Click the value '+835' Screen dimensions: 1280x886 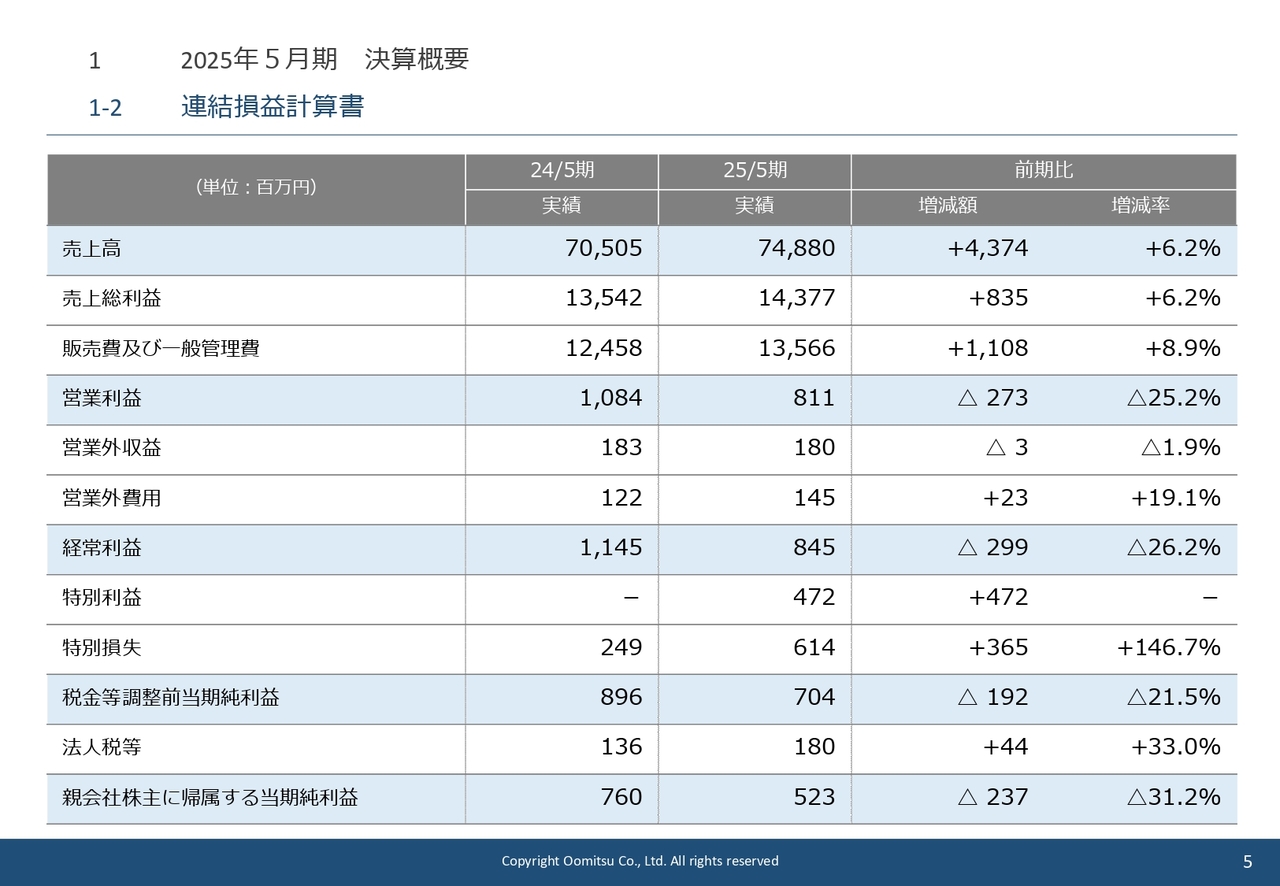(x=998, y=298)
